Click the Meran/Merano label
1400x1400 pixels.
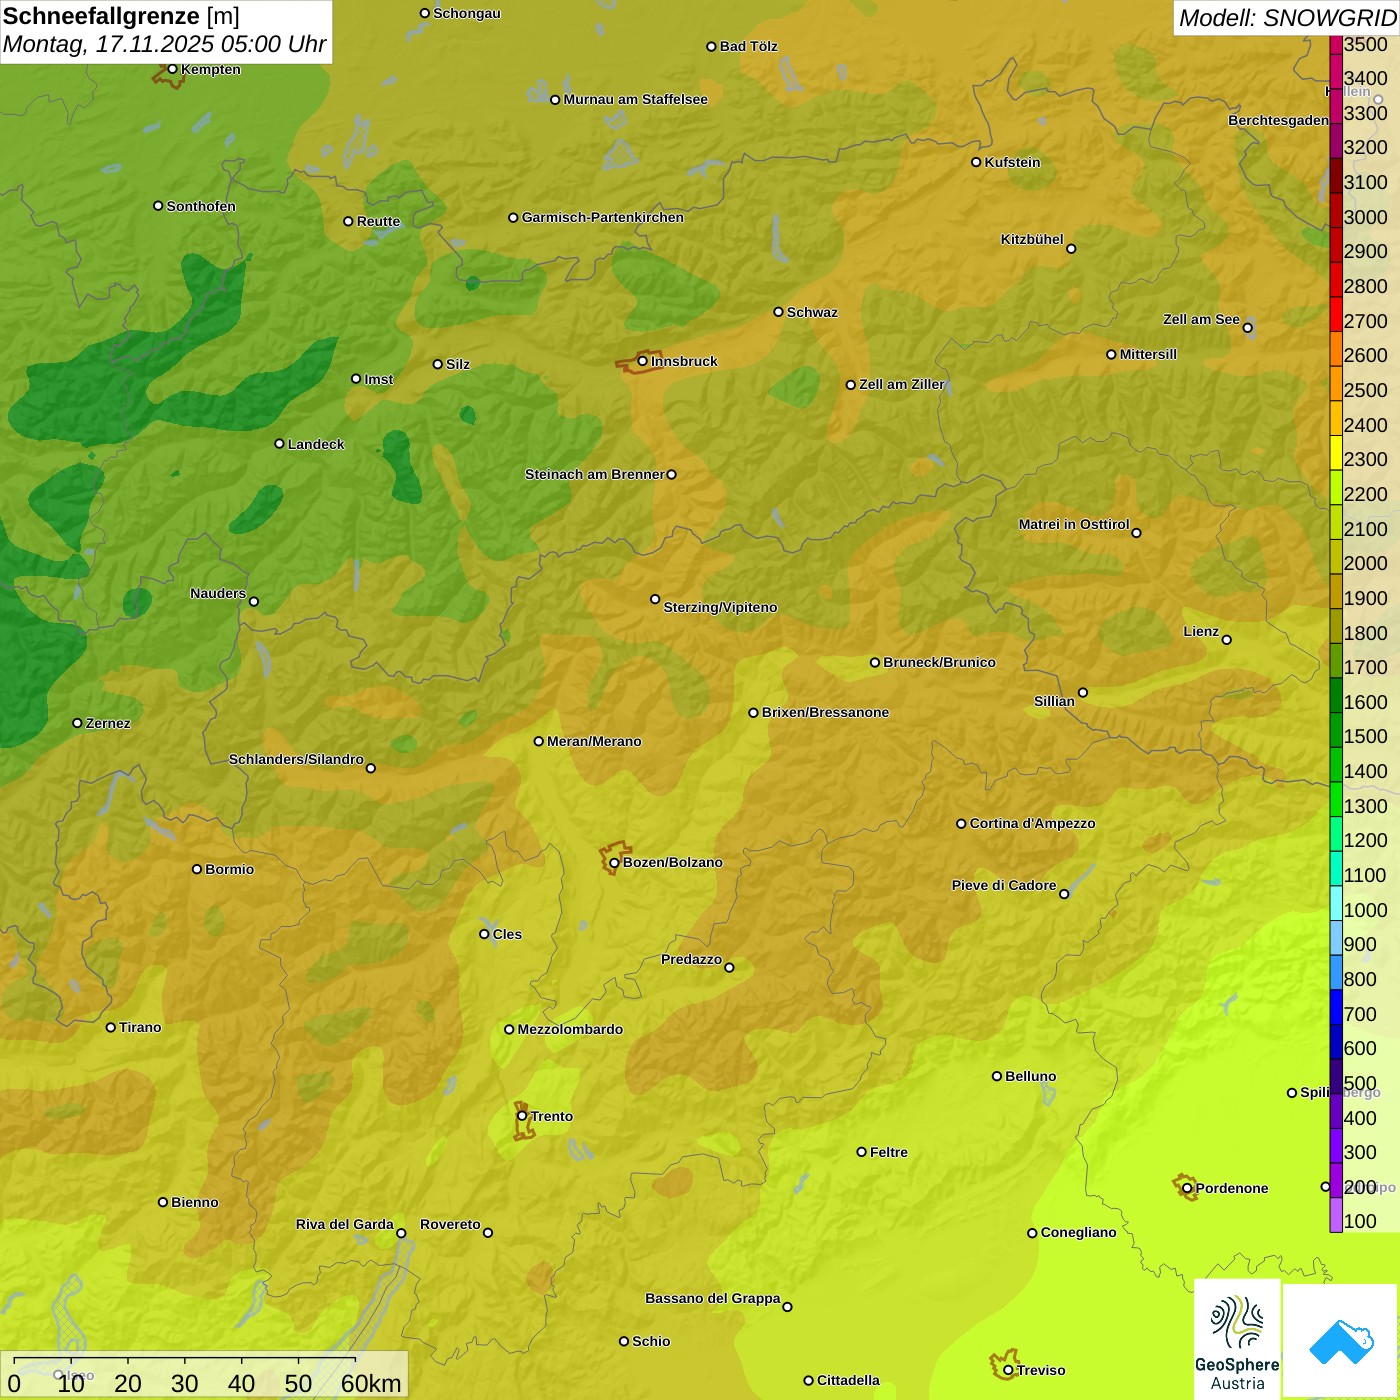coord(594,741)
